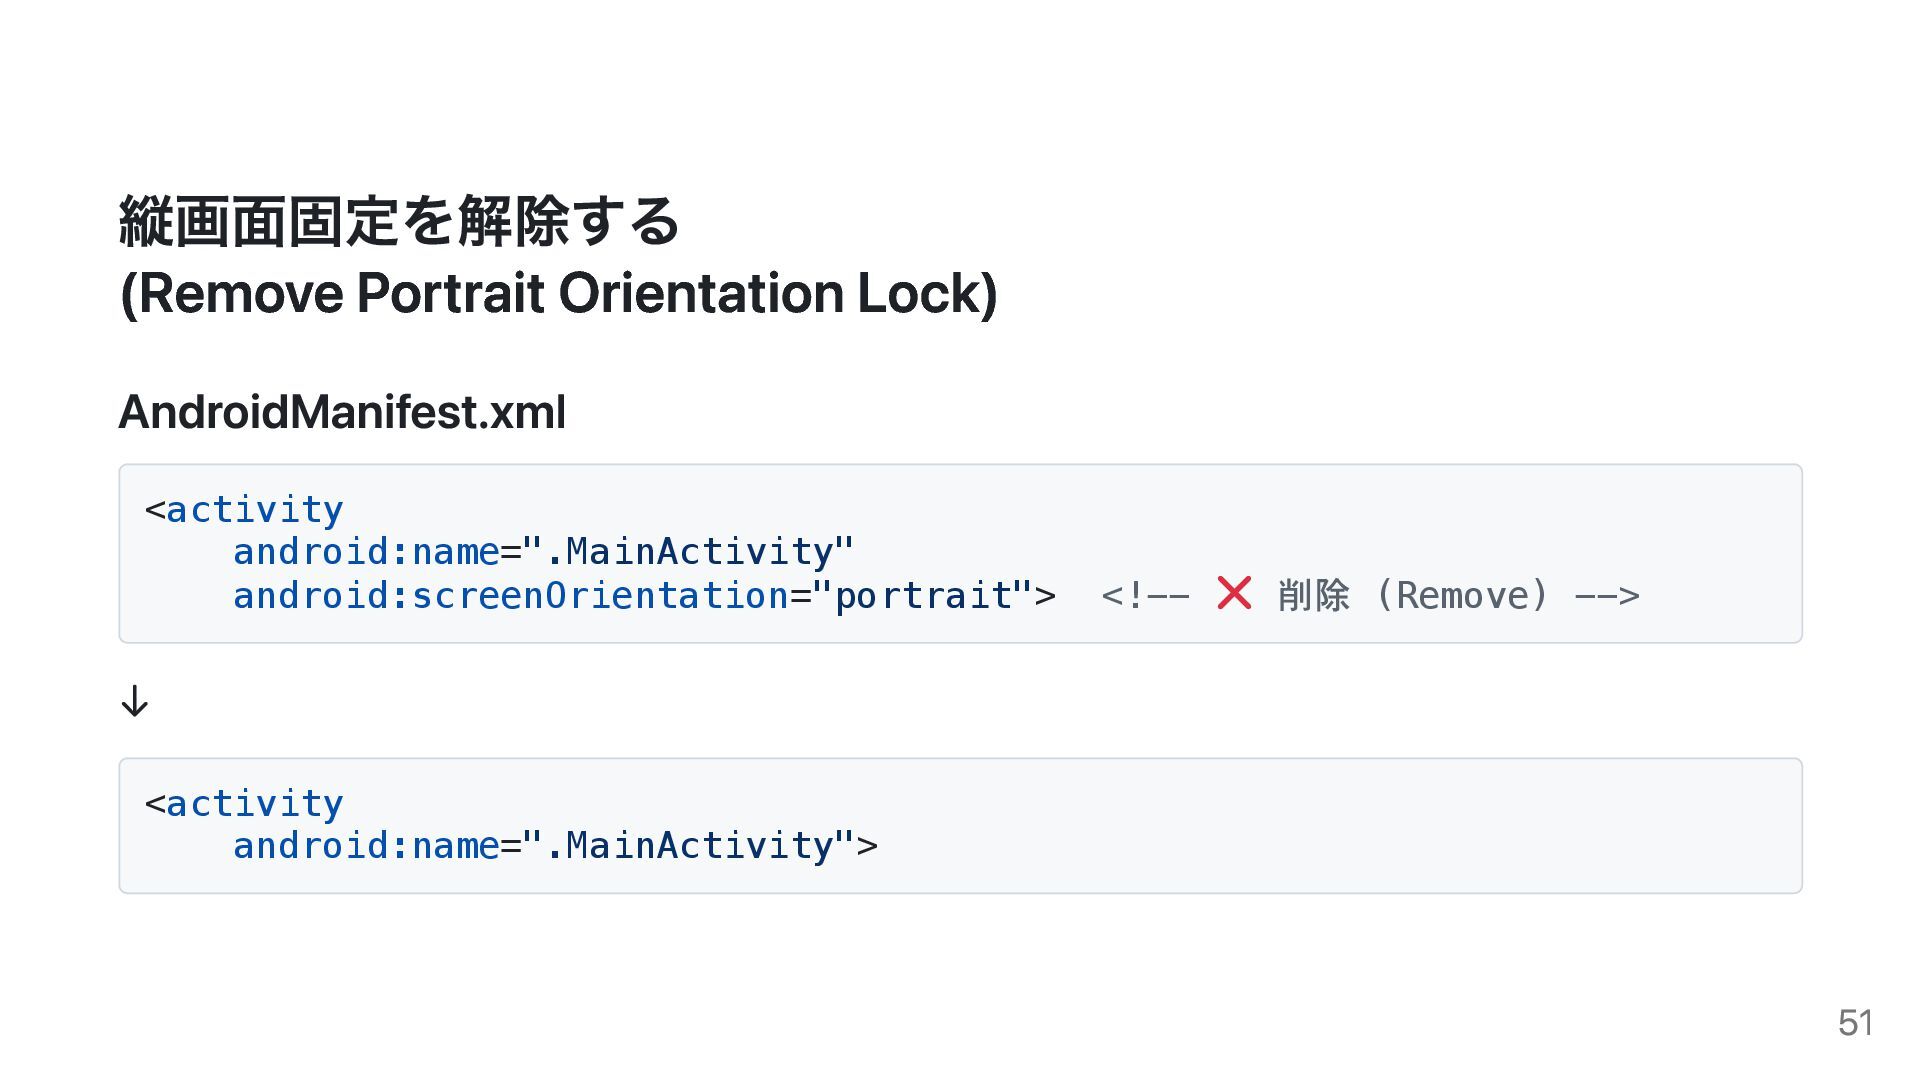Click the 削除 (Remove) comment text
Screen dimensions: 1920x1080
click(1412, 596)
